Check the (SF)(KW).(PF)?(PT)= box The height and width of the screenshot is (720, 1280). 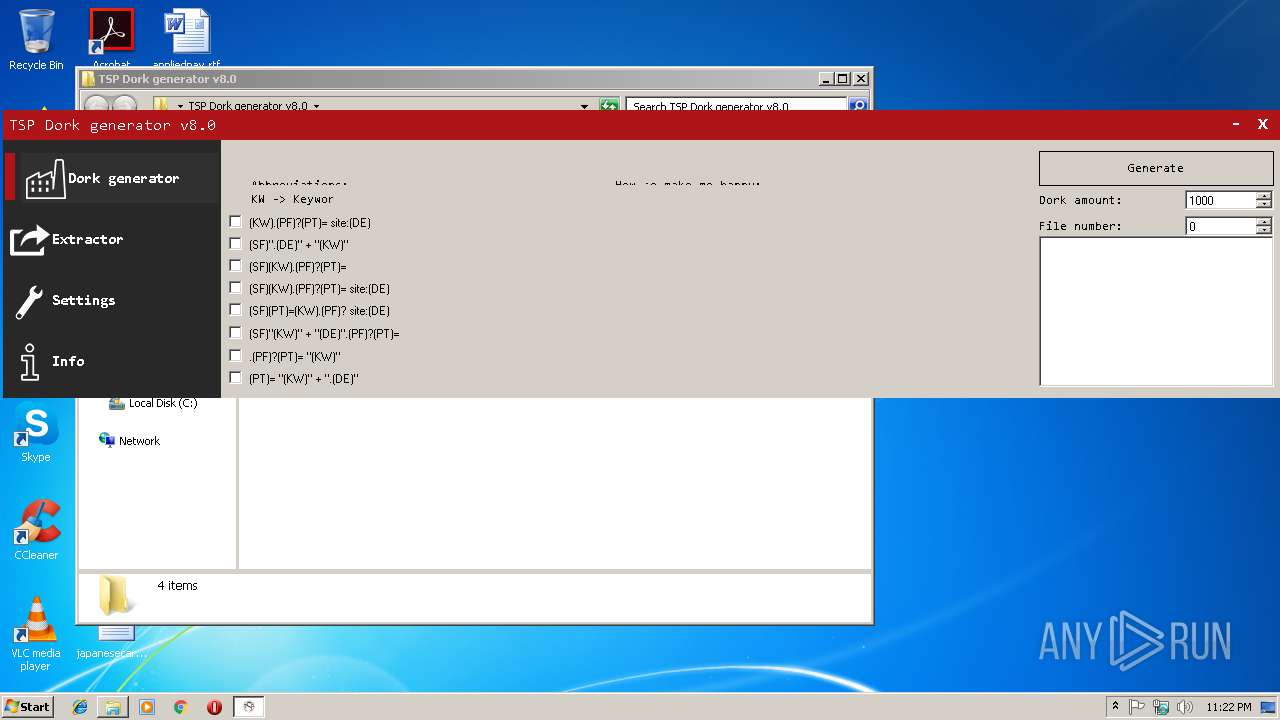(x=235, y=266)
